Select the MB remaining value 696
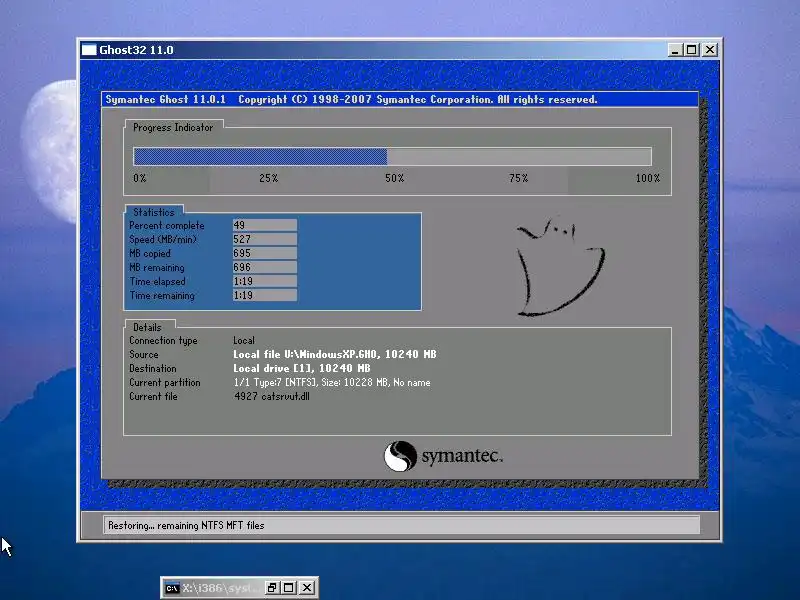 [x=265, y=267]
